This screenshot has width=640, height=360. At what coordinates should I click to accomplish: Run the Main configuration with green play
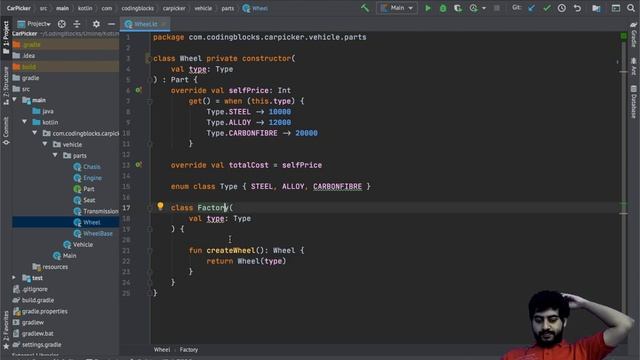pos(427,8)
